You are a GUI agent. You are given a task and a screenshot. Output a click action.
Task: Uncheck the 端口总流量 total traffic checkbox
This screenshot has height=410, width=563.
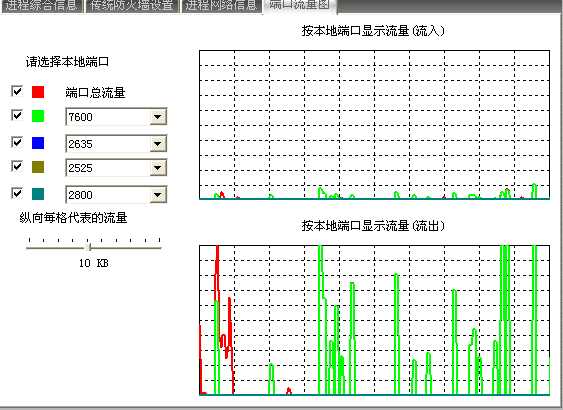(17, 91)
